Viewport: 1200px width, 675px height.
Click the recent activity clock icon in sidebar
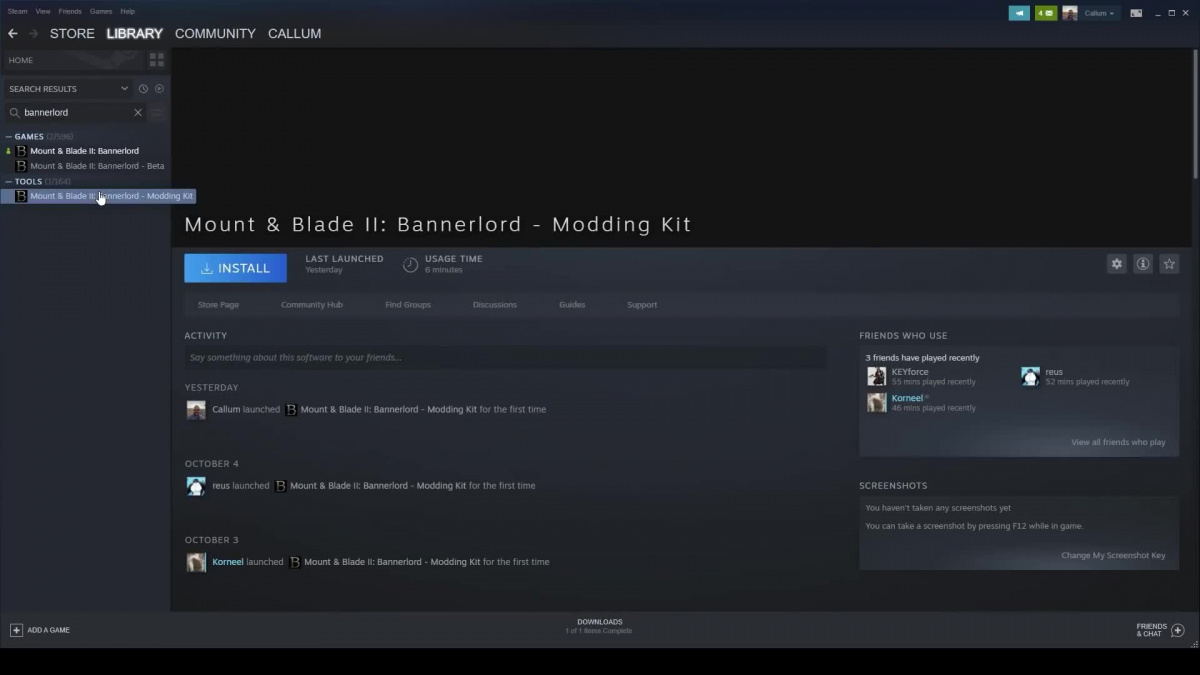coord(143,89)
